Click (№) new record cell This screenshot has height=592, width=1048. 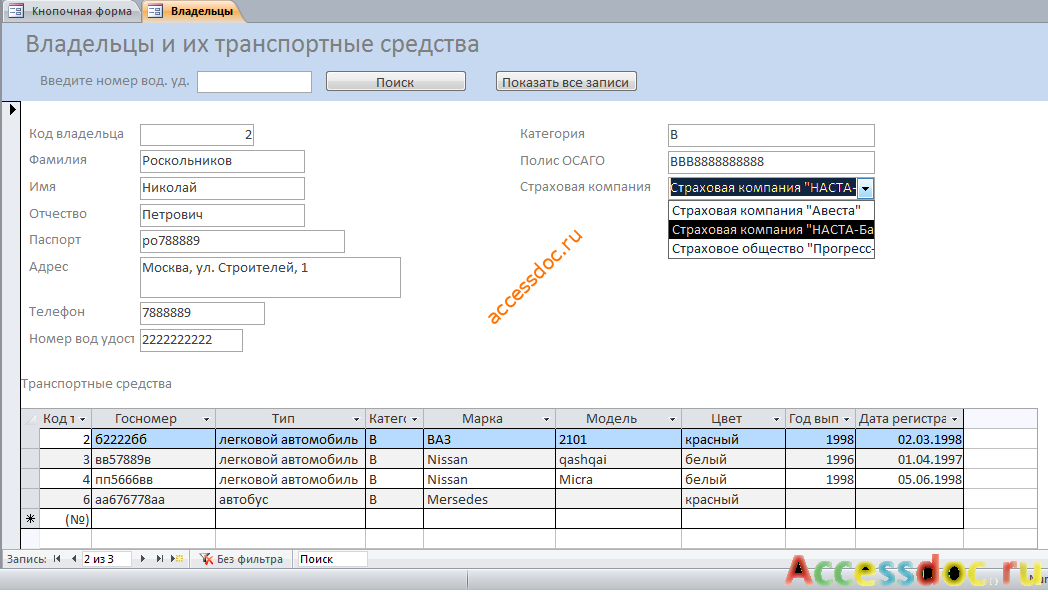pyautogui.click(x=65, y=519)
